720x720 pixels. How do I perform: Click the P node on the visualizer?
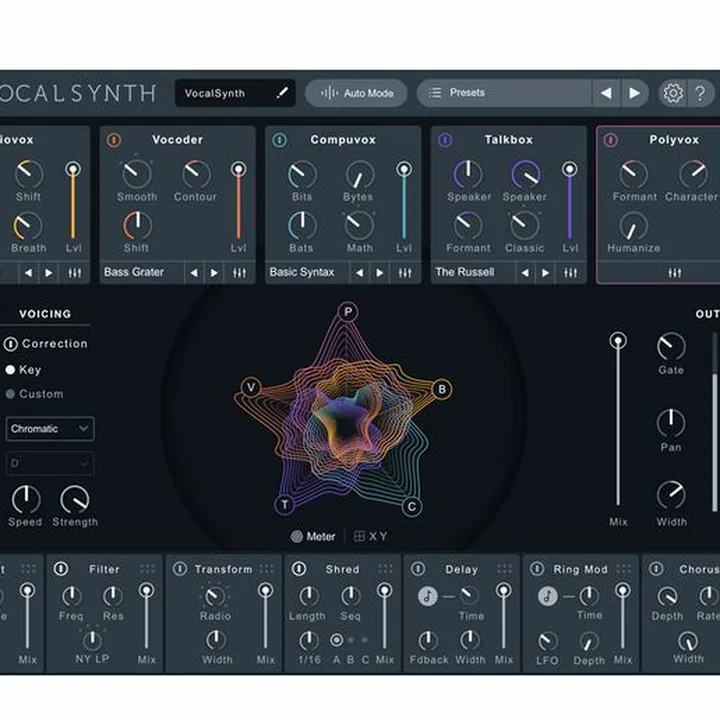[x=348, y=312]
